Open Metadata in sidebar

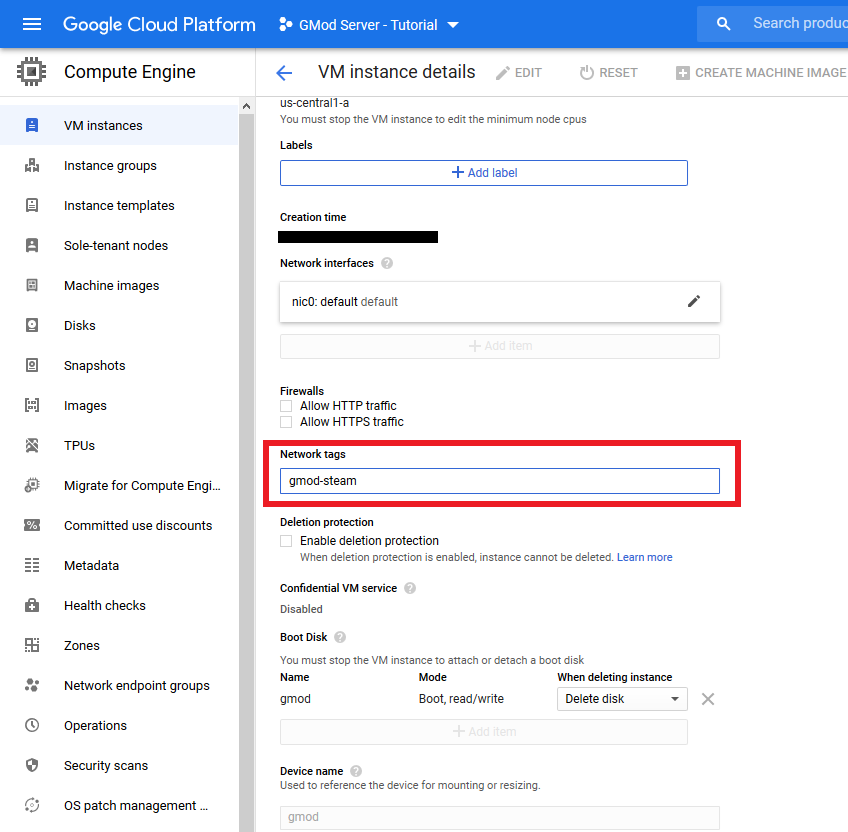pos(119,566)
